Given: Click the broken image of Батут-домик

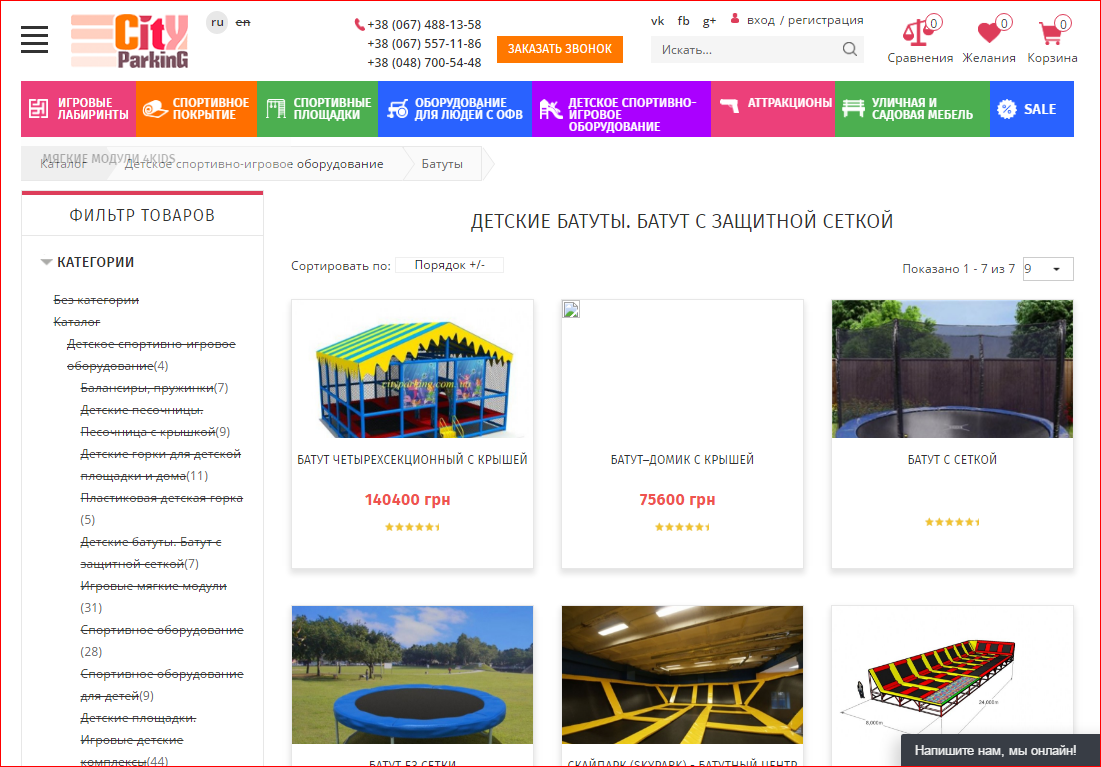Looking at the screenshot, I should 571,309.
